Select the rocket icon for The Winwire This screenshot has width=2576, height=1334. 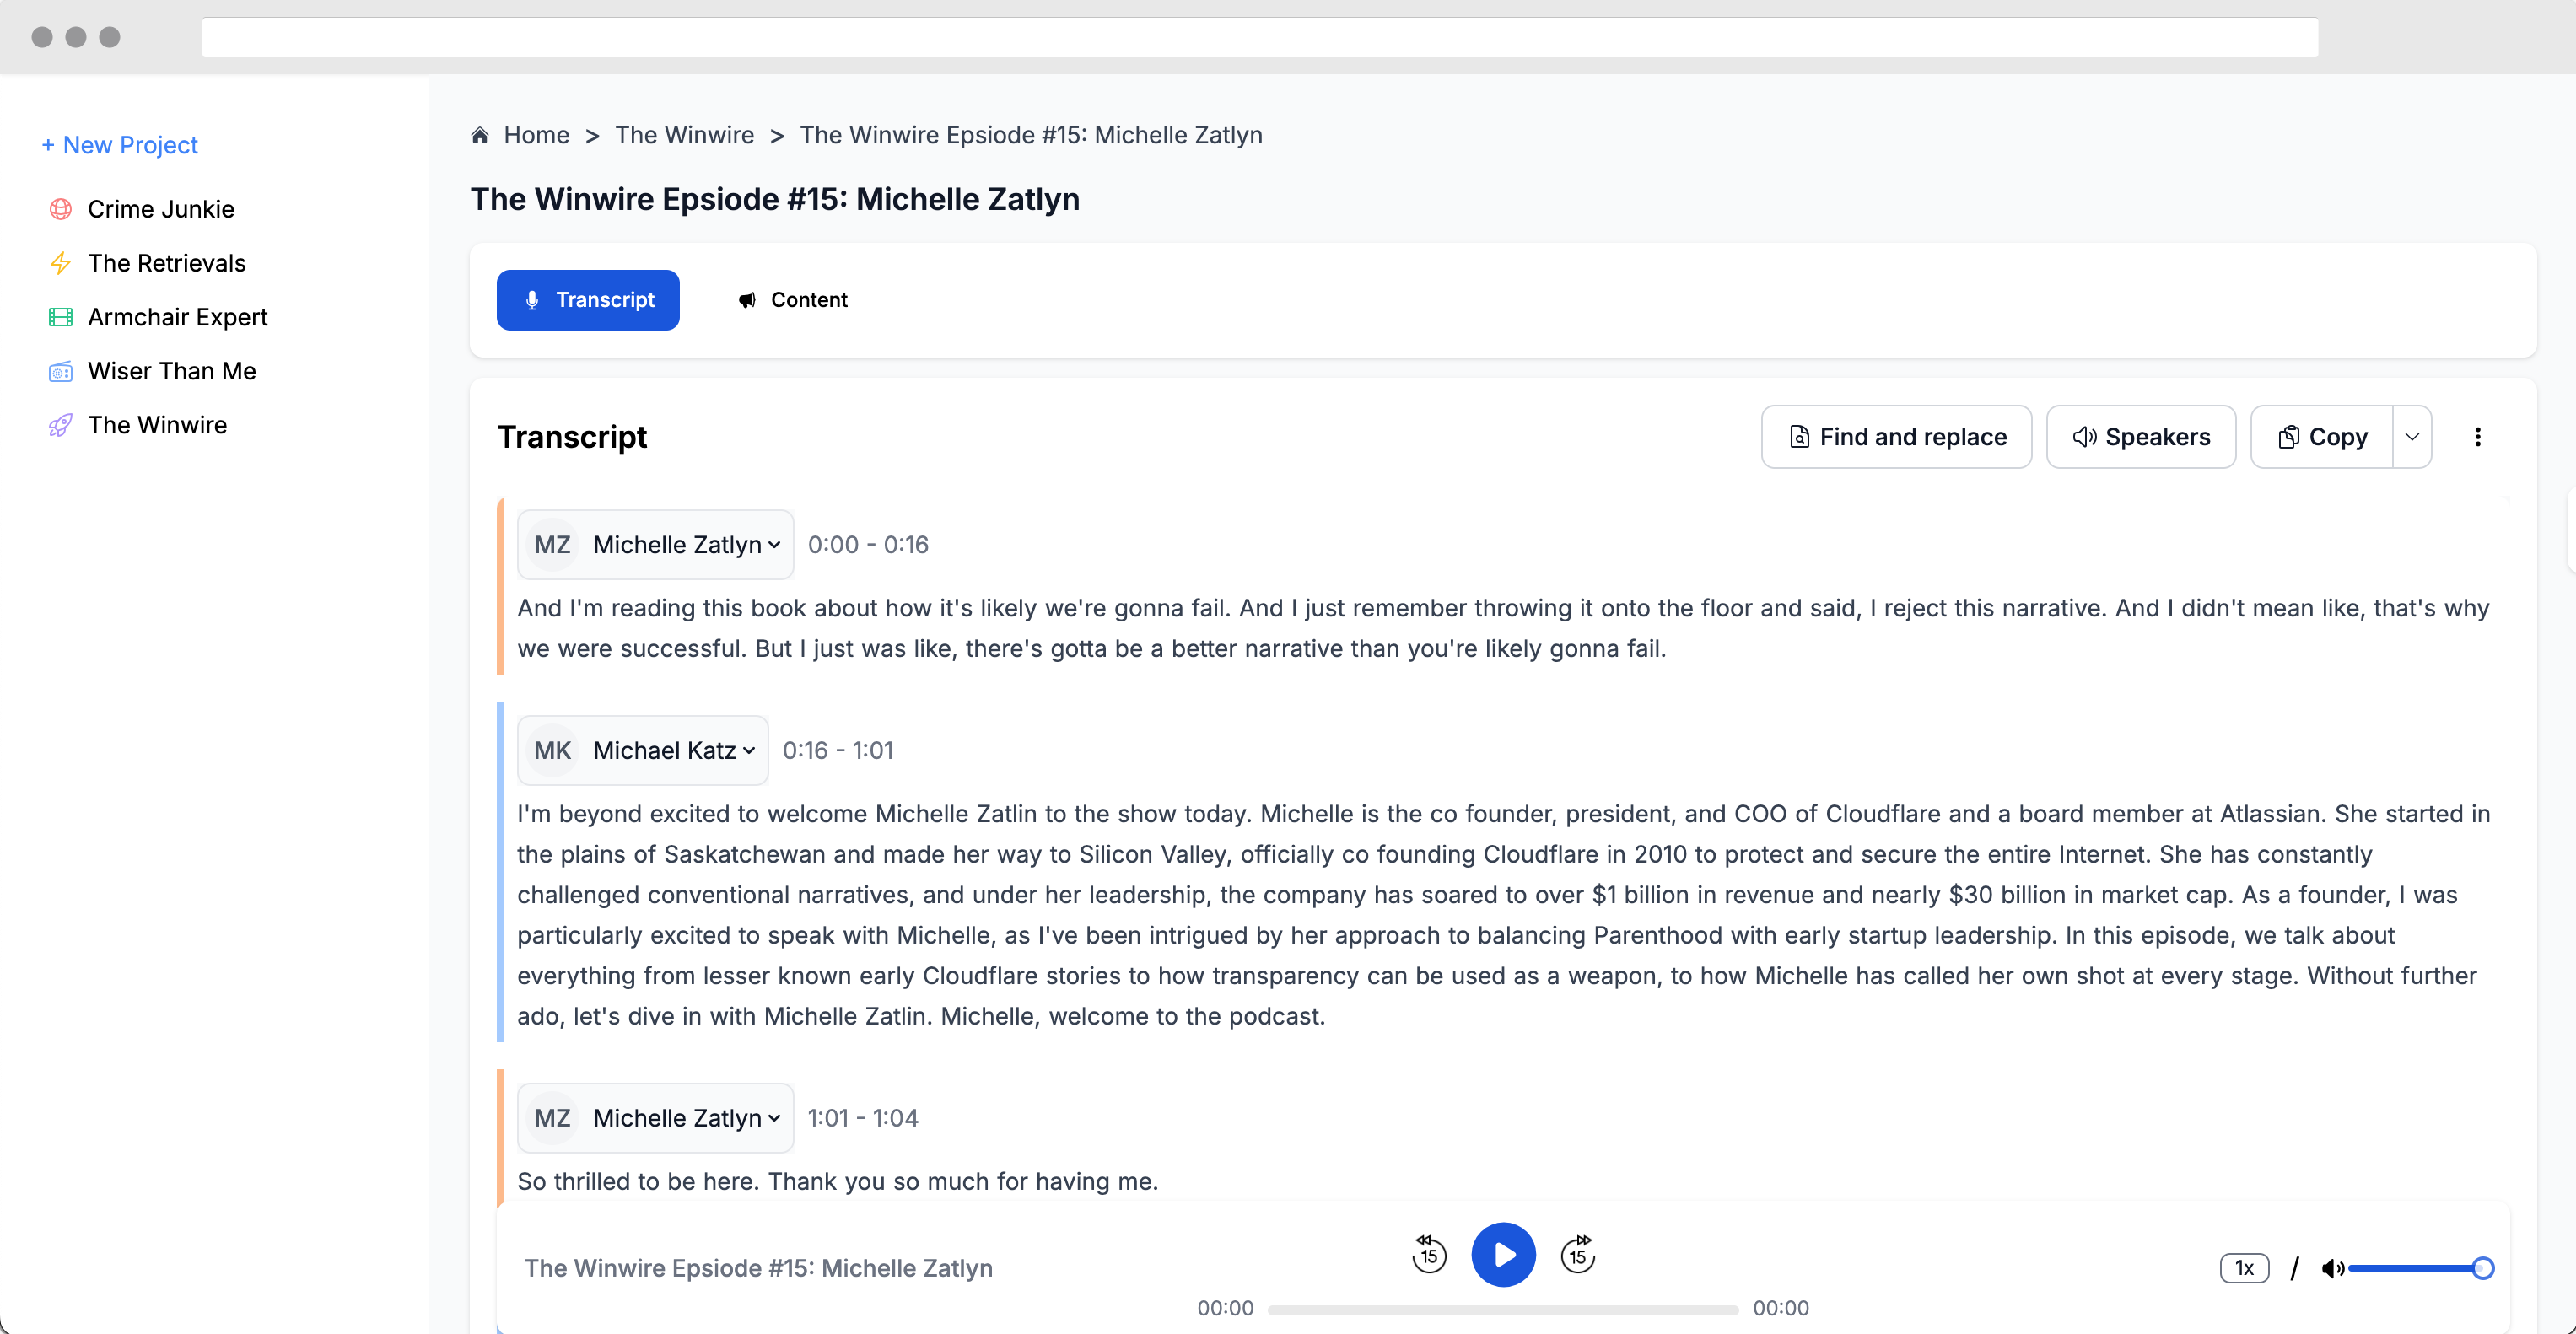tap(60, 425)
